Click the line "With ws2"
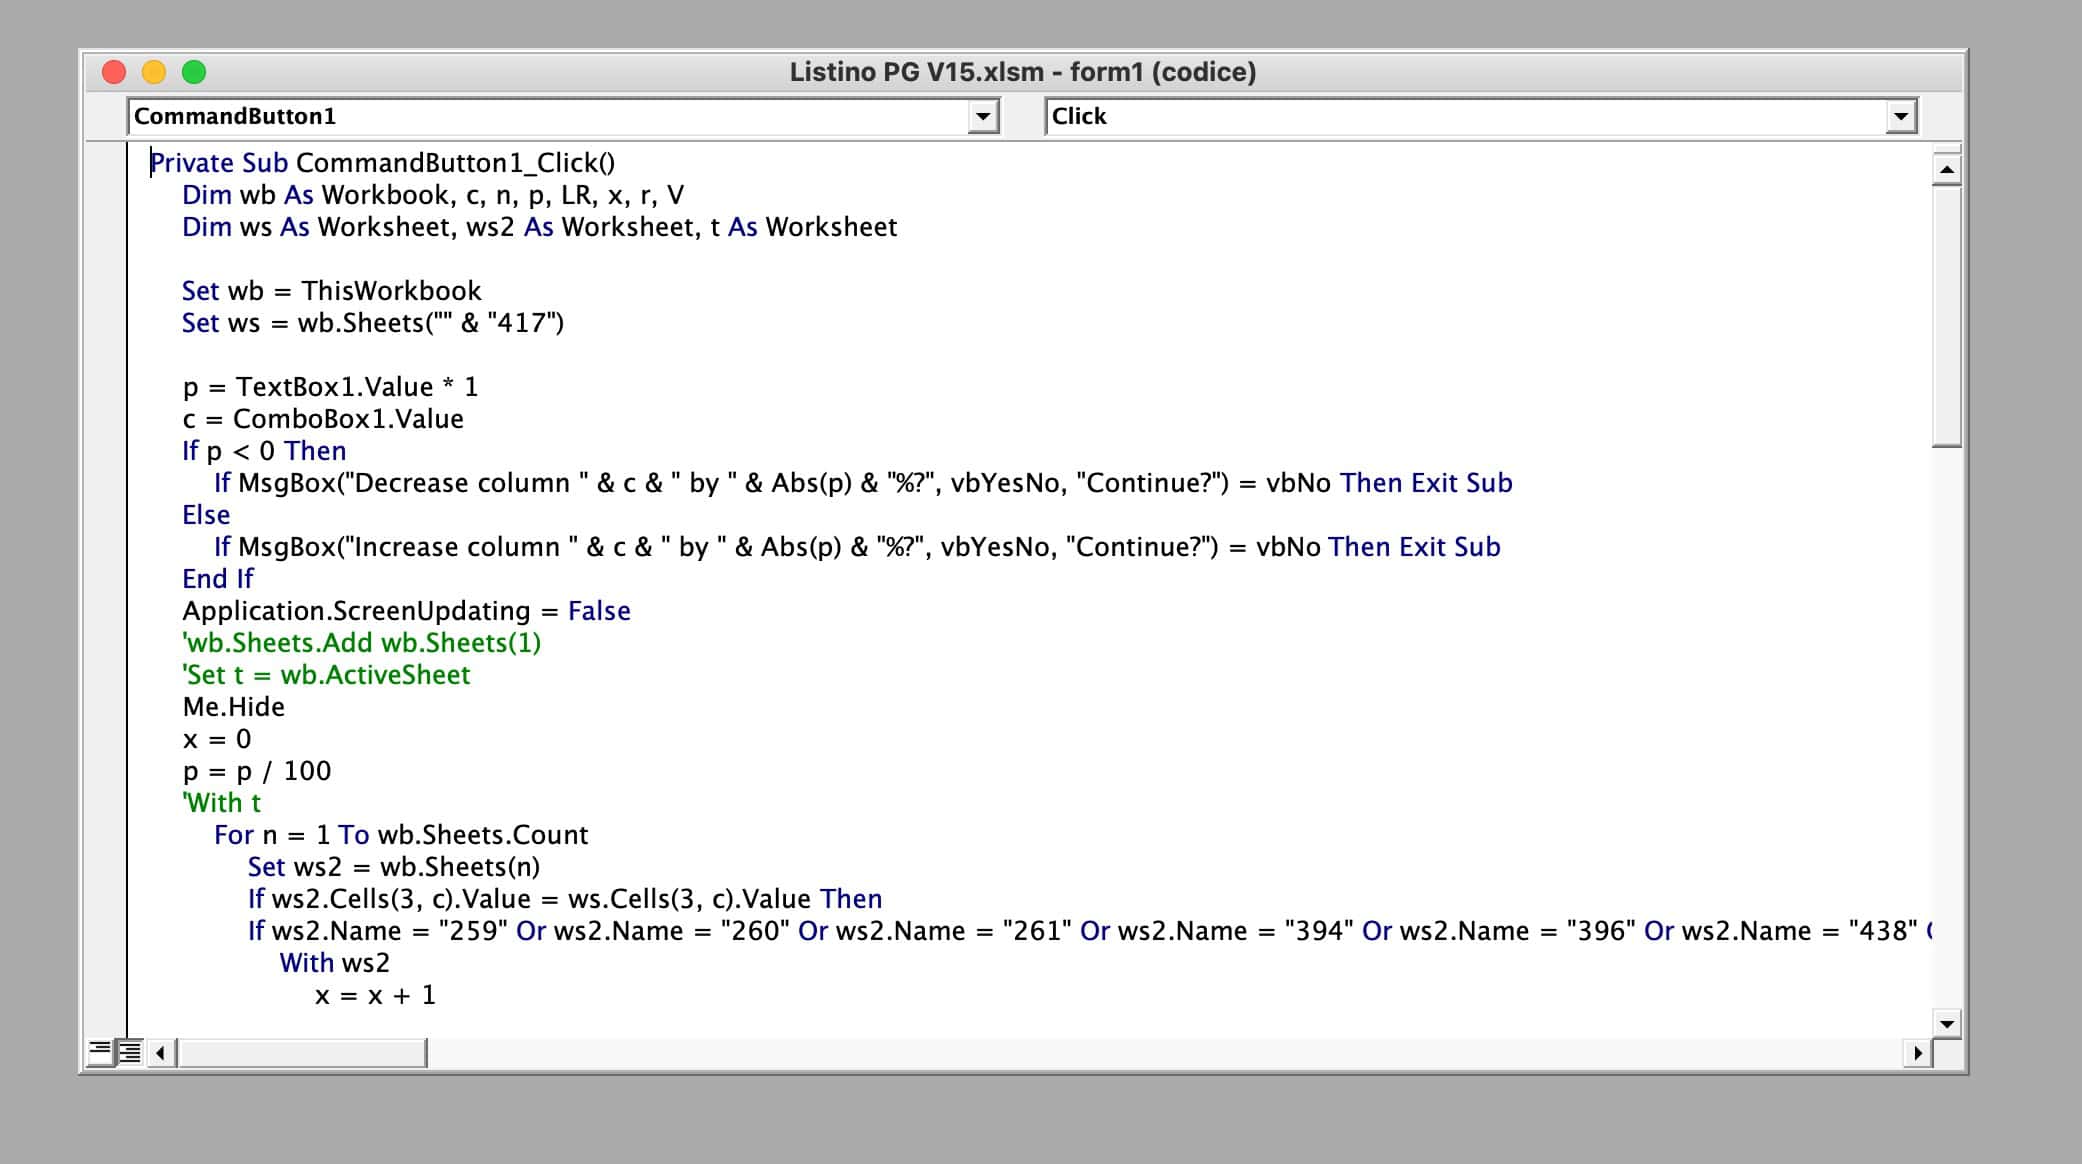Screen dimensions: 2082x1164 [335, 963]
